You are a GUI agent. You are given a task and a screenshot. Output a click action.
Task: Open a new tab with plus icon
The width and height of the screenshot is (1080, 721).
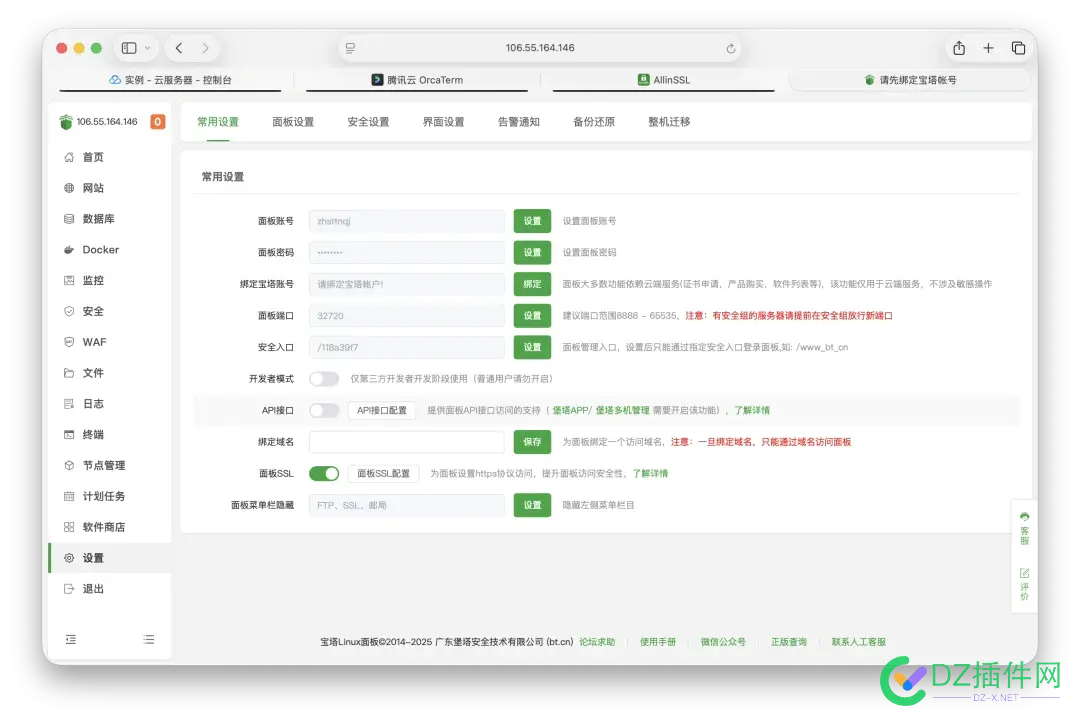click(988, 48)
